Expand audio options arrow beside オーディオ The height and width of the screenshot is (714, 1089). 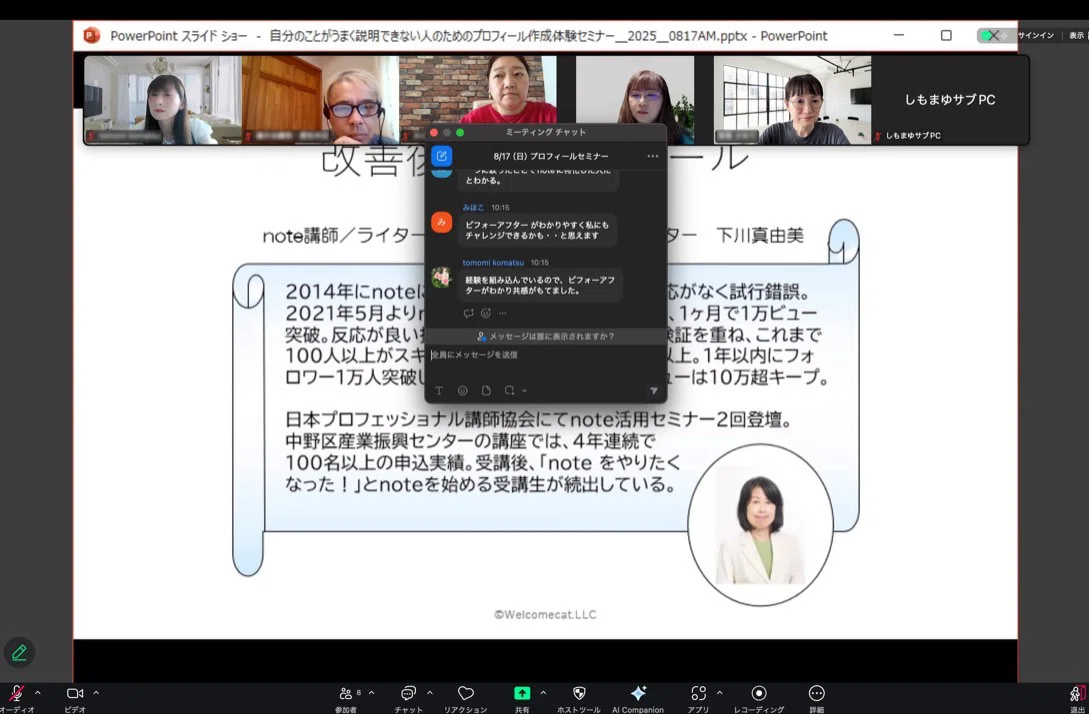[38, 692]
